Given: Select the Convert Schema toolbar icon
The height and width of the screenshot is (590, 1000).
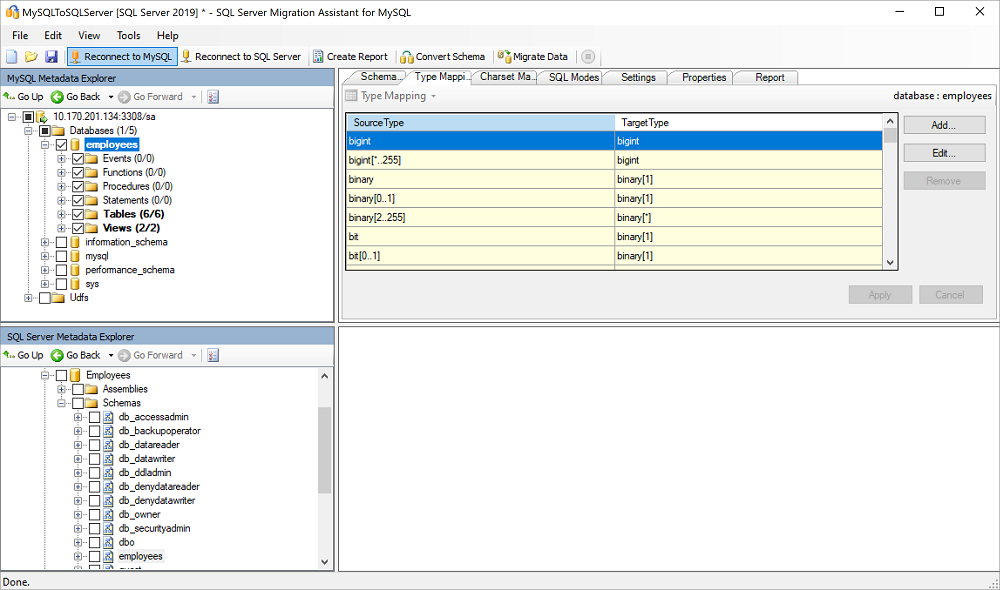Looking at the screenshot, I should [x=405, y=57].
